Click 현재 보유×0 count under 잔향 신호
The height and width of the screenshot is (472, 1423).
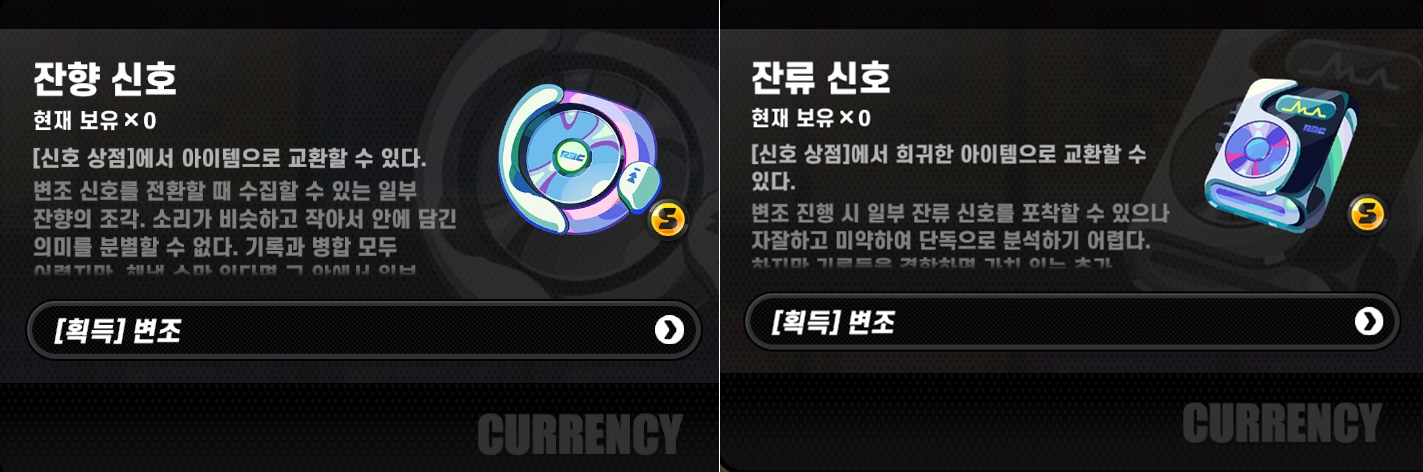click(95, 121)
